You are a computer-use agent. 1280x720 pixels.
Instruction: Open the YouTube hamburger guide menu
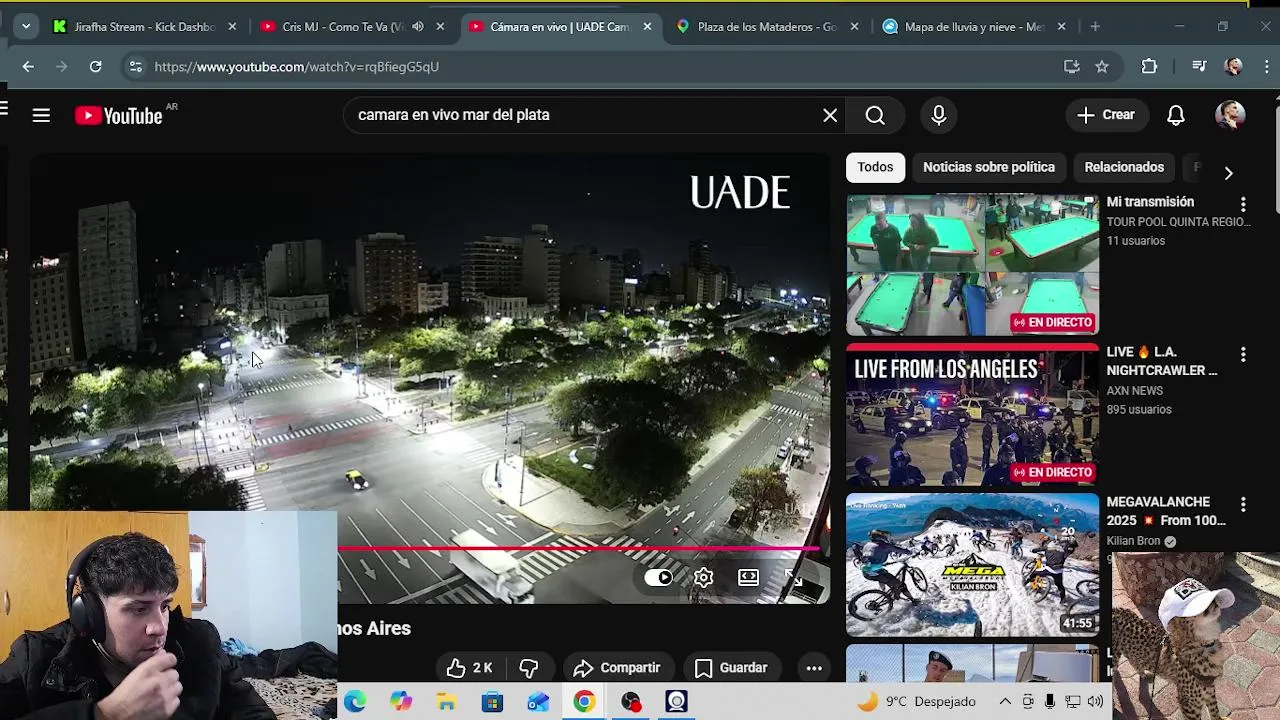41,116
